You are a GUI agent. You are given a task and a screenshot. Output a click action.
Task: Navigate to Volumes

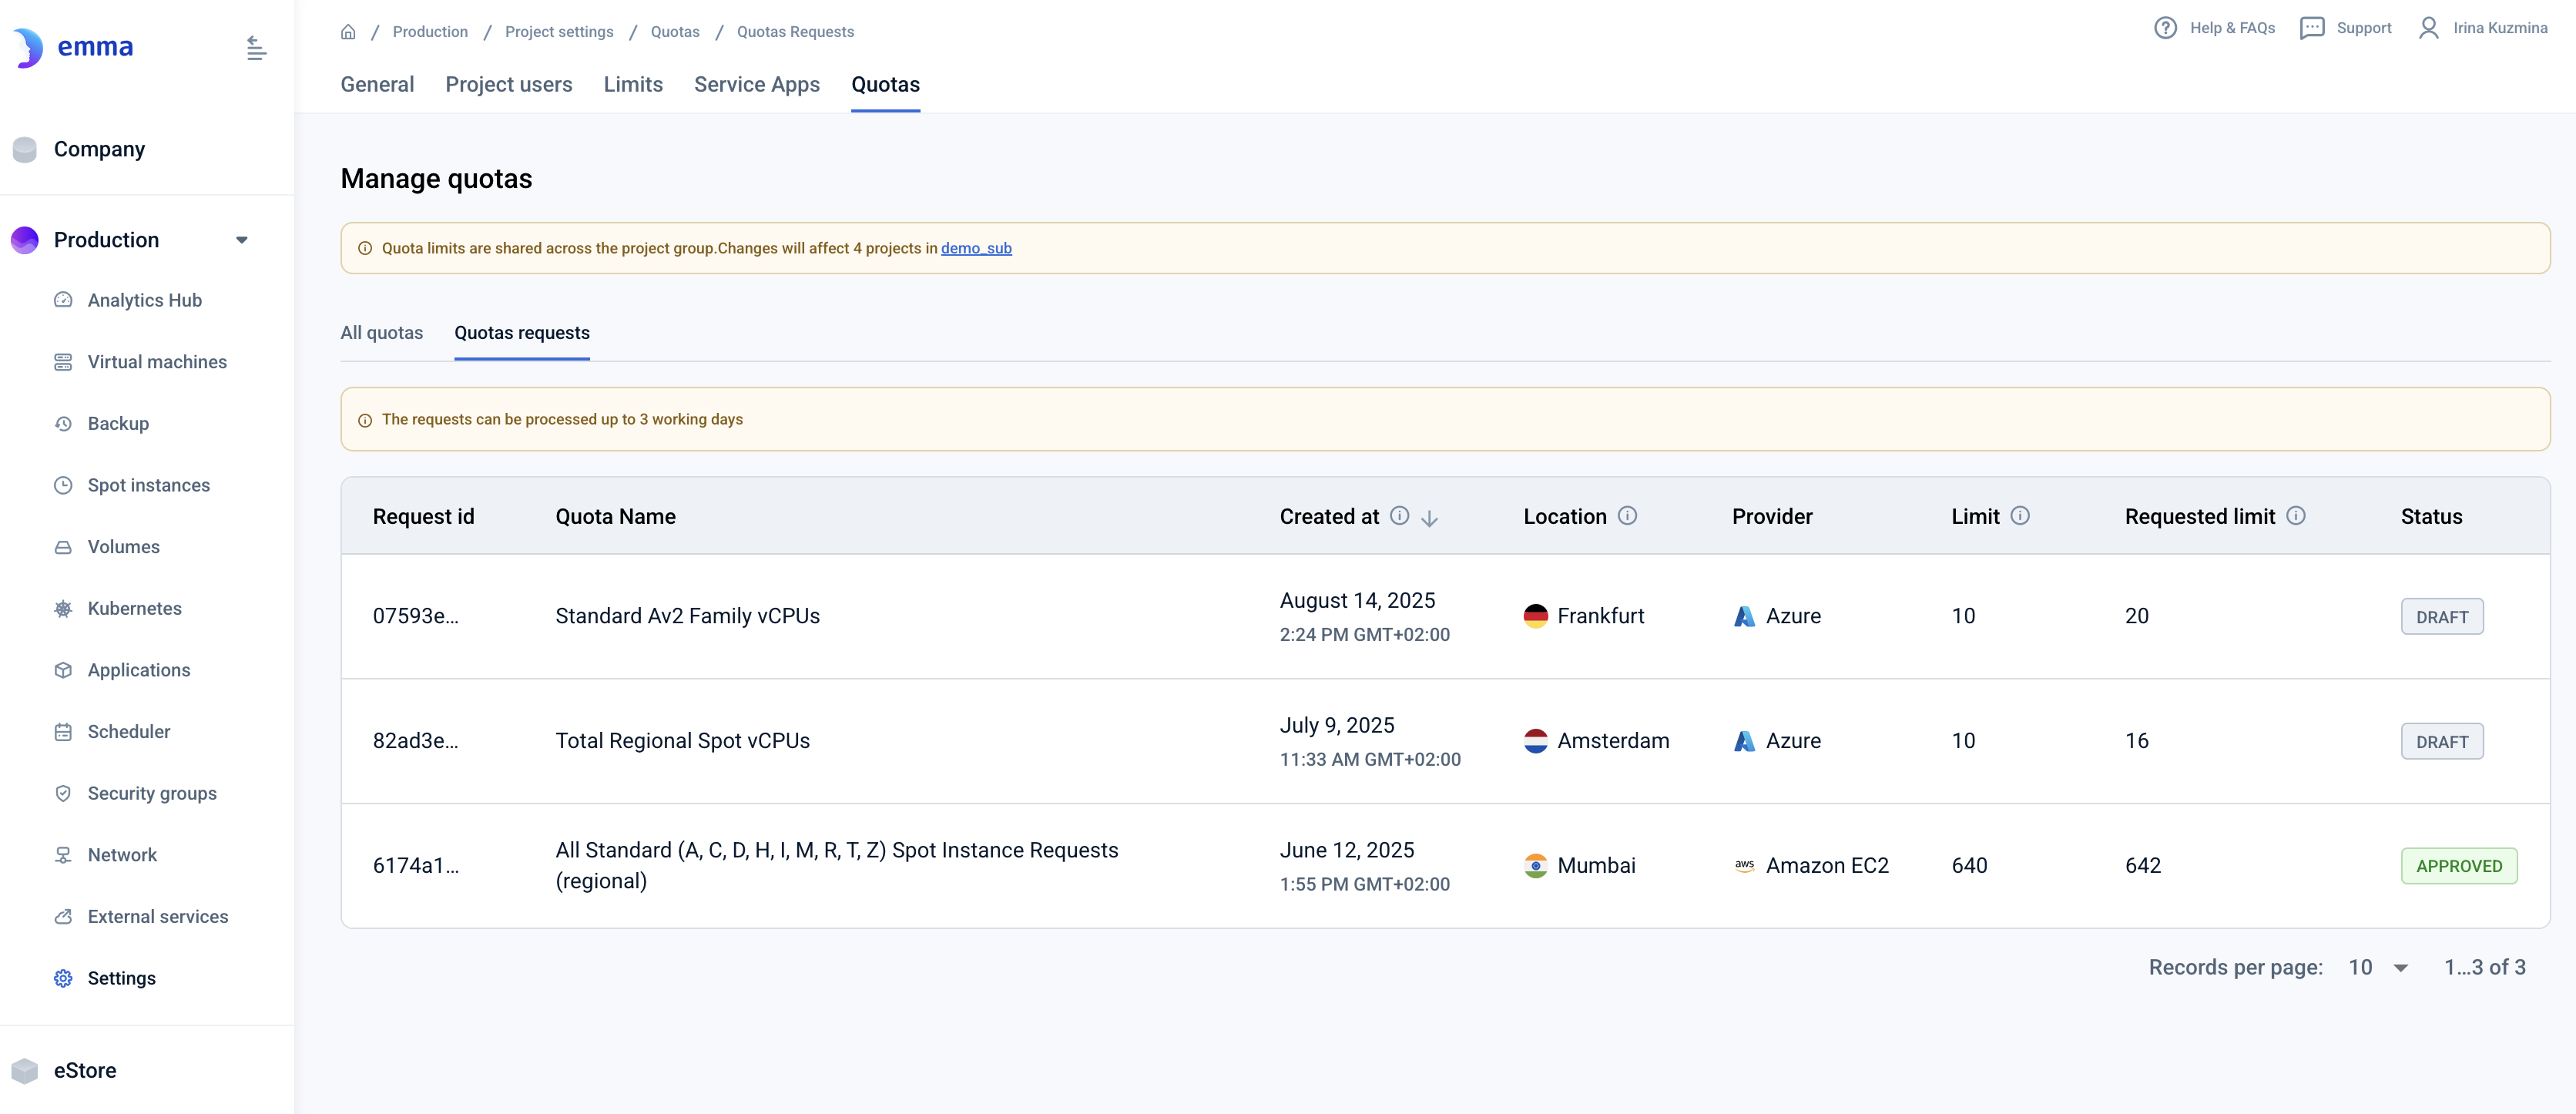click(123, 547)
